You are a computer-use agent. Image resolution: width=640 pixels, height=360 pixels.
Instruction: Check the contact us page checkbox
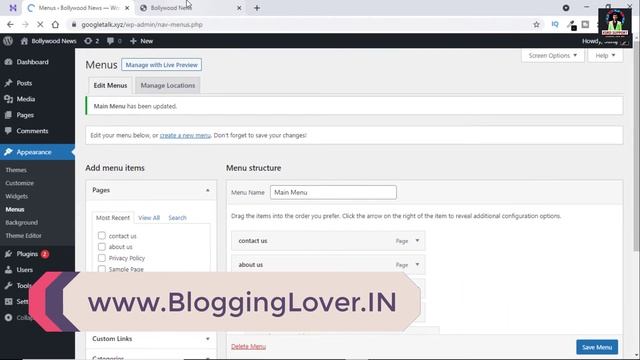tap(102, 236)
